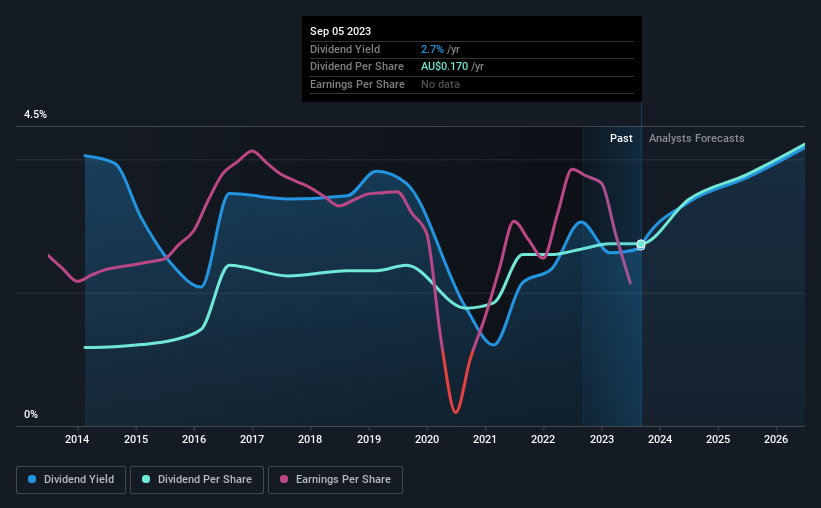Viewport: 821px width, 508px height.
Task: Click the 2025 x-axis label
Action: pos(718,439)
